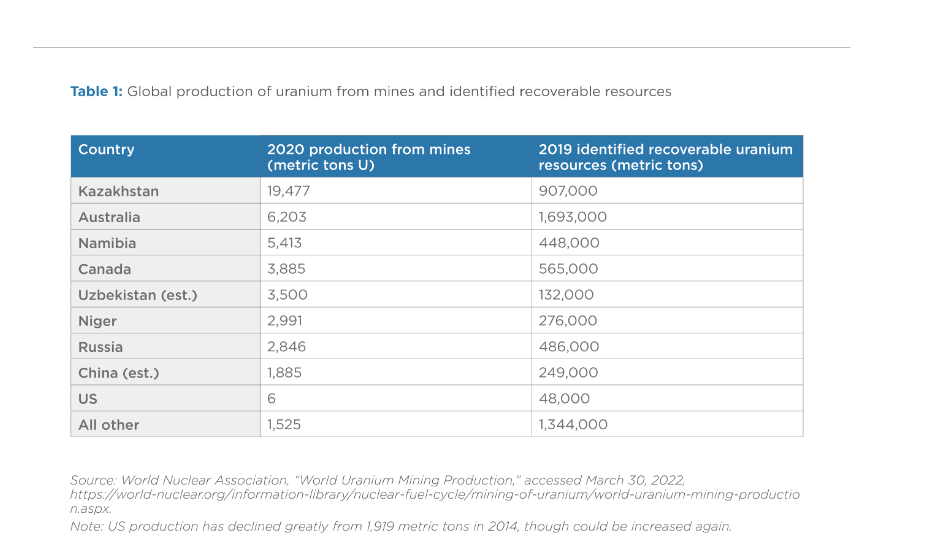Click the 'China (est.)' cell
This screenshot has height=552, width=933.
(119, 373)
